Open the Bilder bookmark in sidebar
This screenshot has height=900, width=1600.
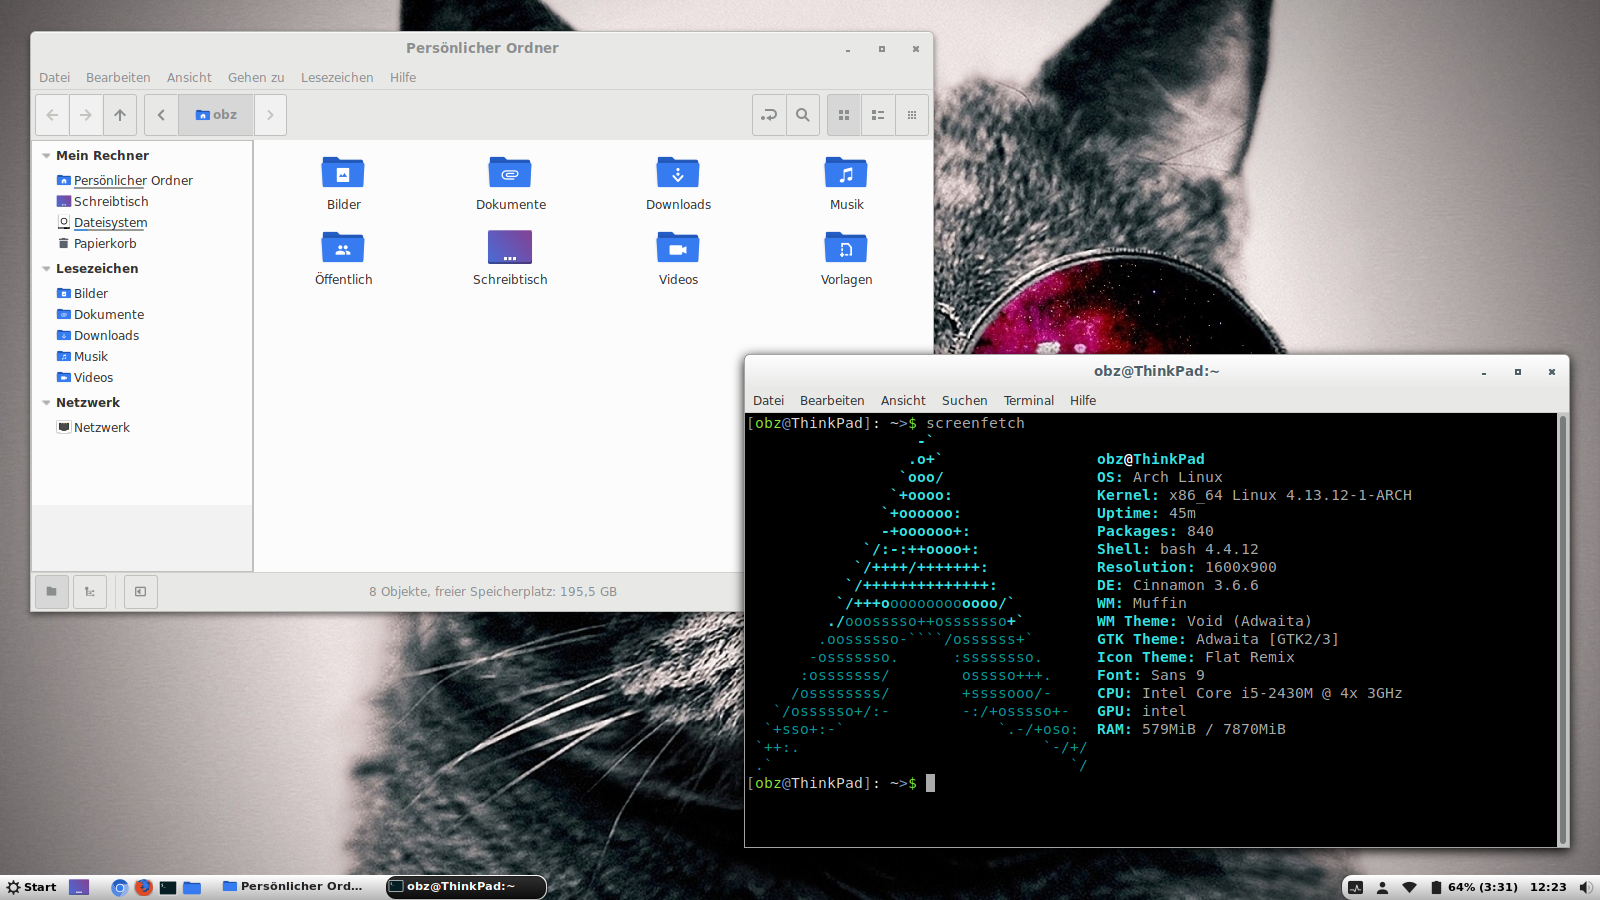coord(83,294)
